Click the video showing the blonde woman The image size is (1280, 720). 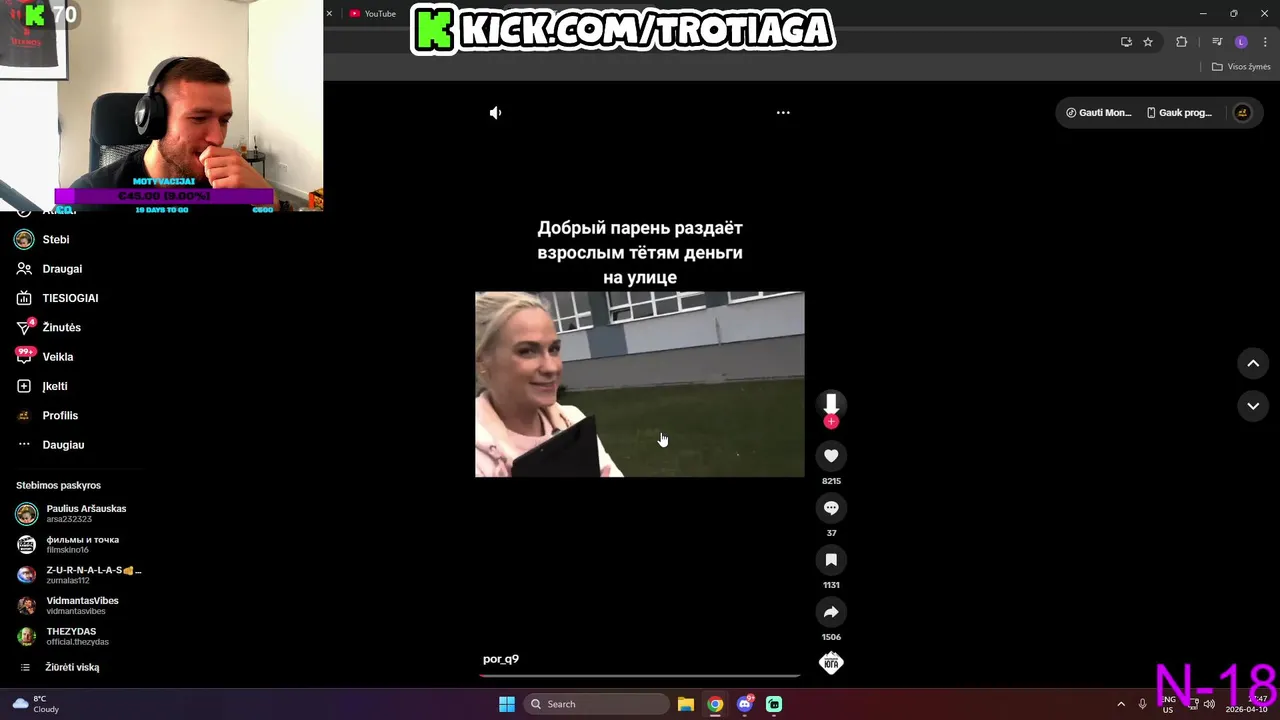[639, 384]
